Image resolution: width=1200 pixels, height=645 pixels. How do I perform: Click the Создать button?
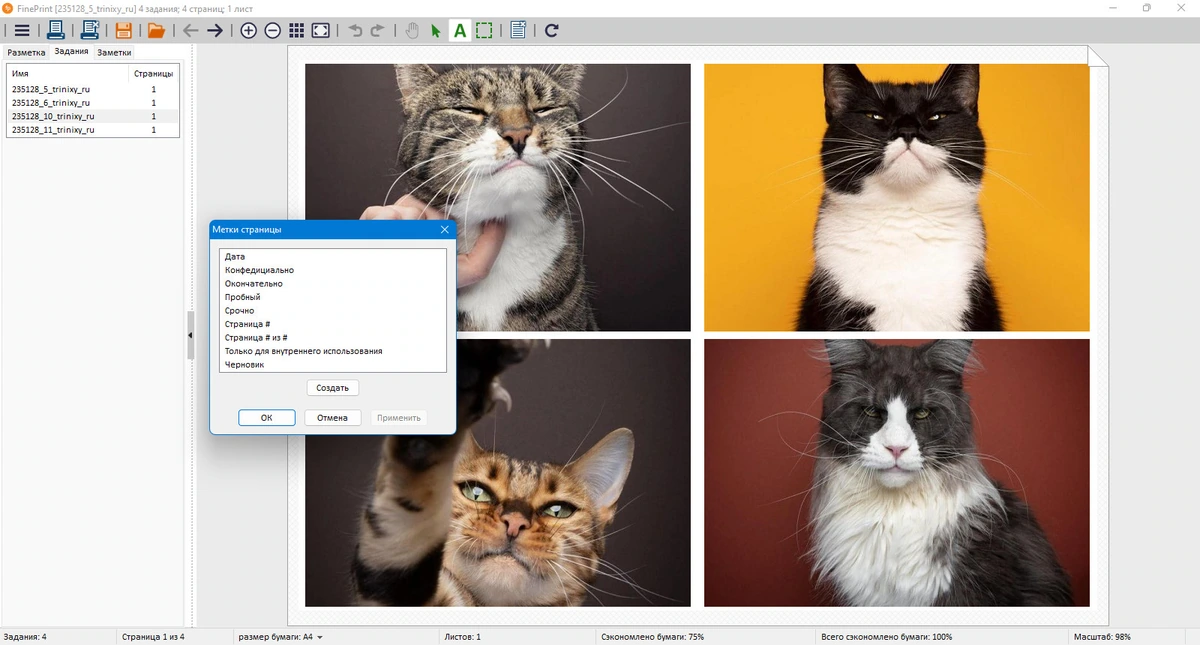click(332, 388)
